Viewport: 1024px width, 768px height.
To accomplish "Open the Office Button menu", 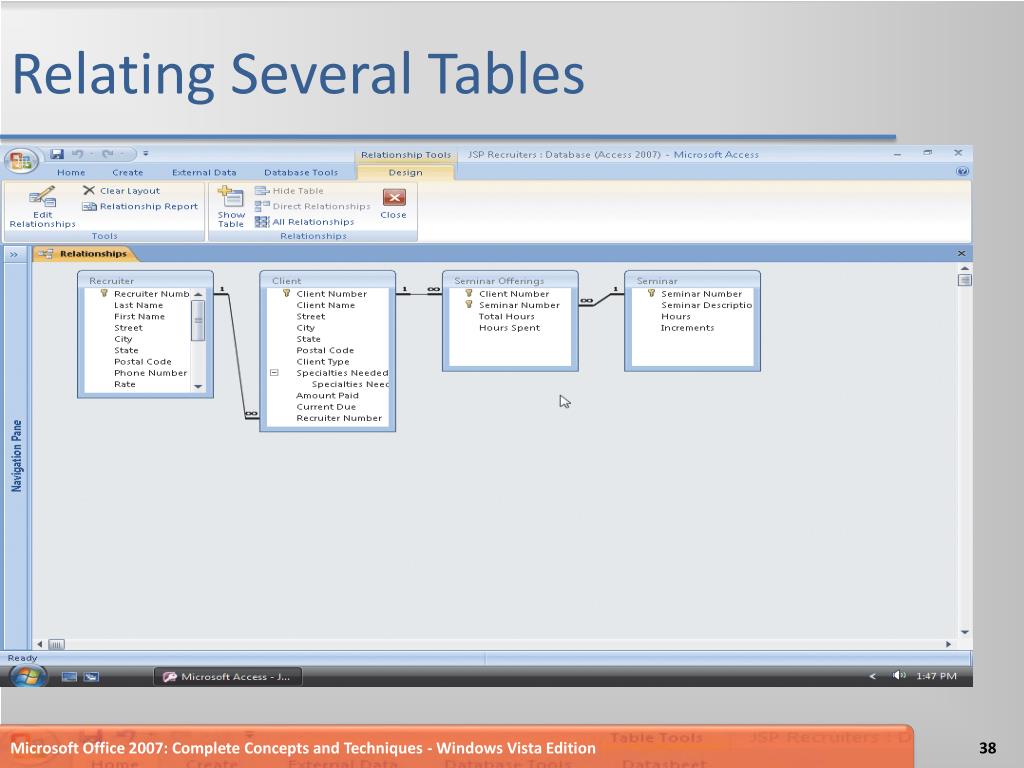I will pyautogui.click(x=21, y=161).
